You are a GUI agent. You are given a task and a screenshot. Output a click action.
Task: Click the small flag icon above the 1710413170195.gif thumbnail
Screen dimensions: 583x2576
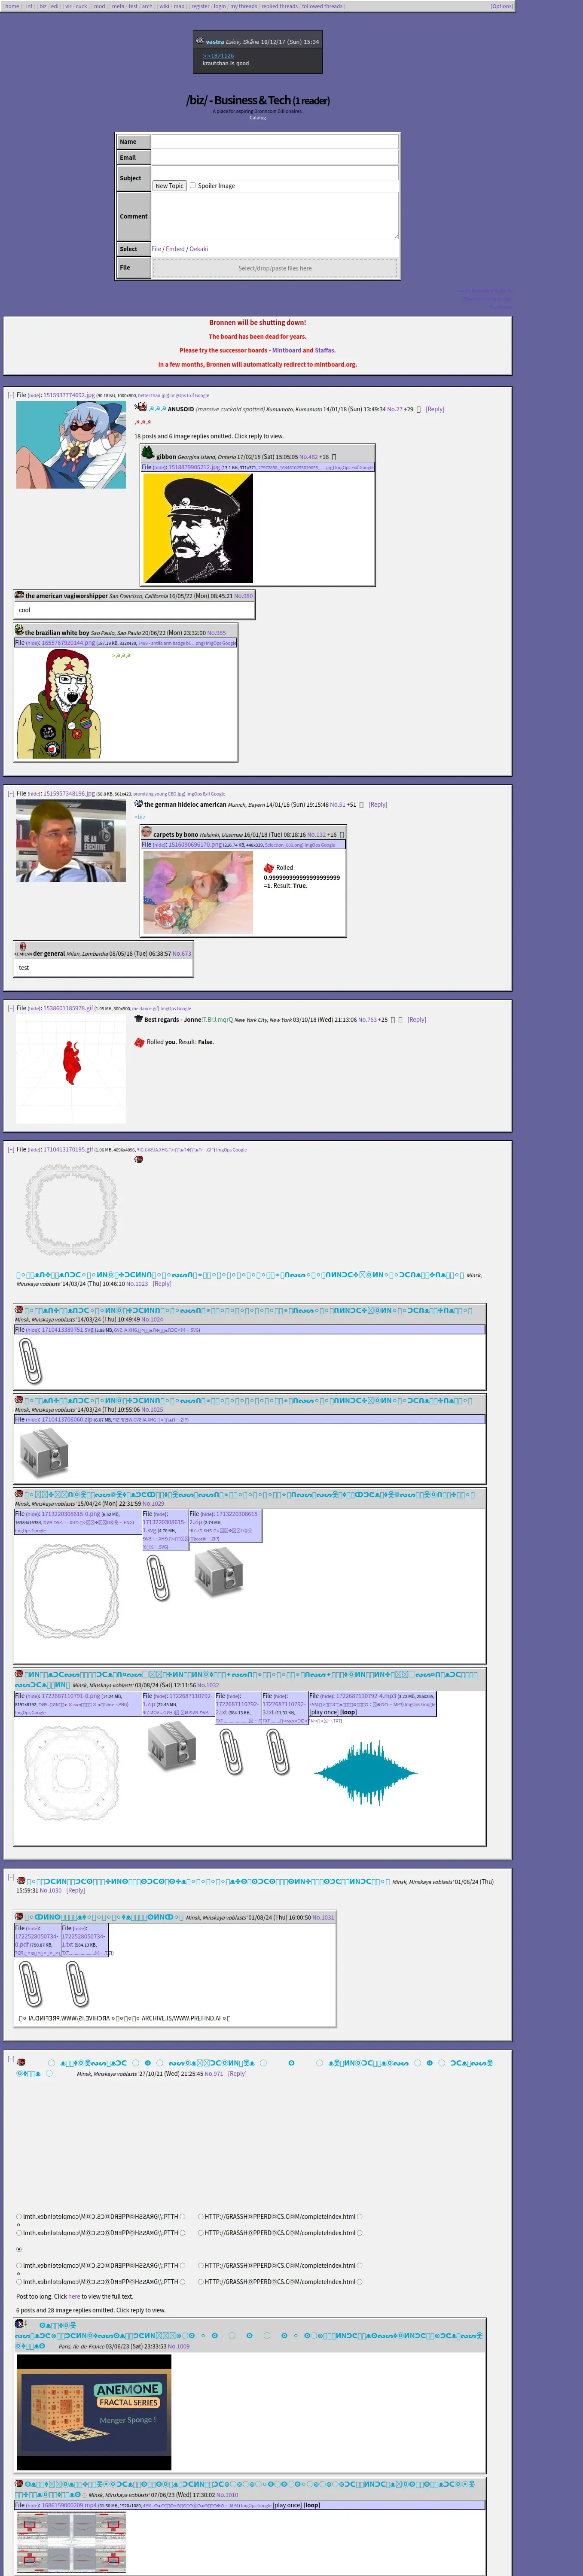point(139,1160)
